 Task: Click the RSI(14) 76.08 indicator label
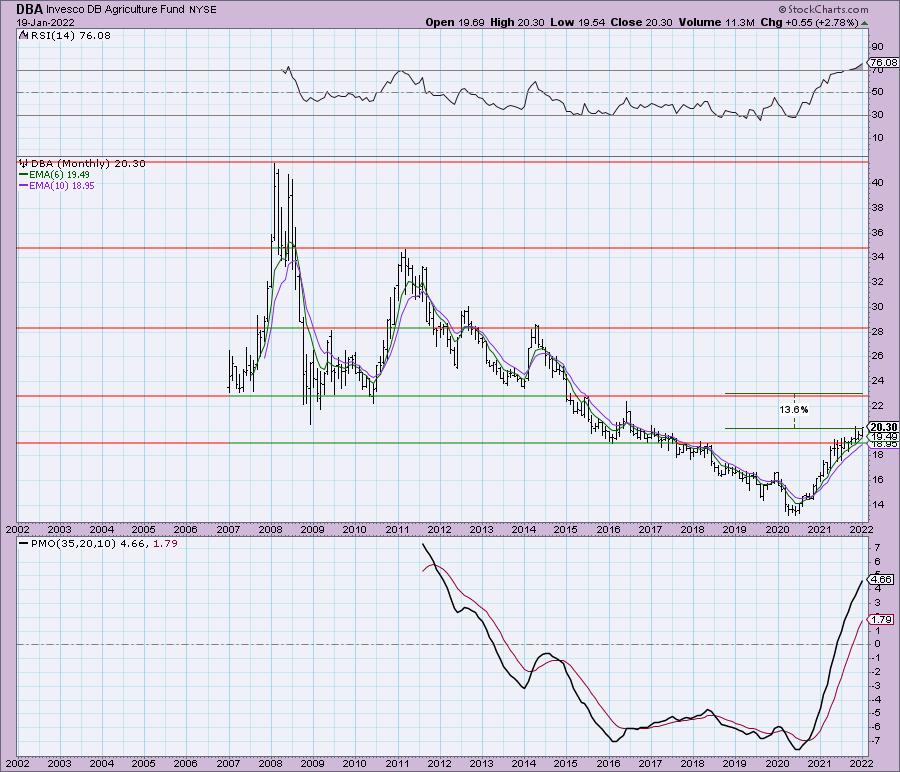click(x=69, y=35)
